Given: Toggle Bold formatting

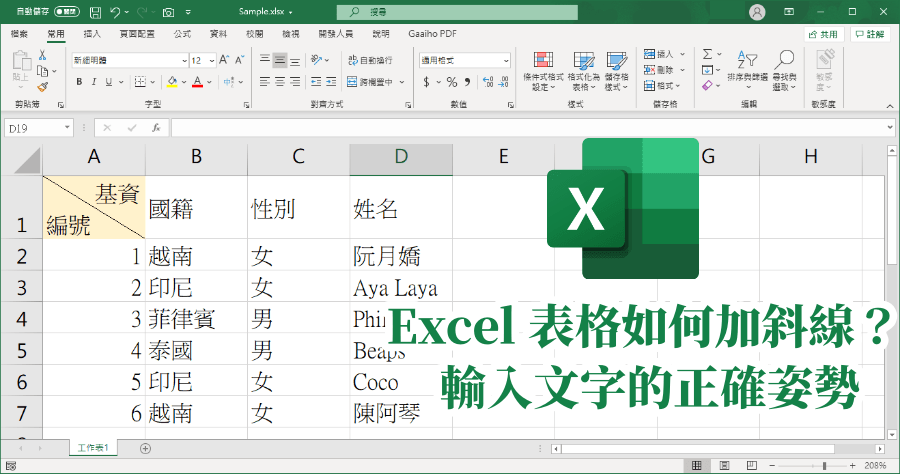Looking at the screenshot, I should coord(79,82).
